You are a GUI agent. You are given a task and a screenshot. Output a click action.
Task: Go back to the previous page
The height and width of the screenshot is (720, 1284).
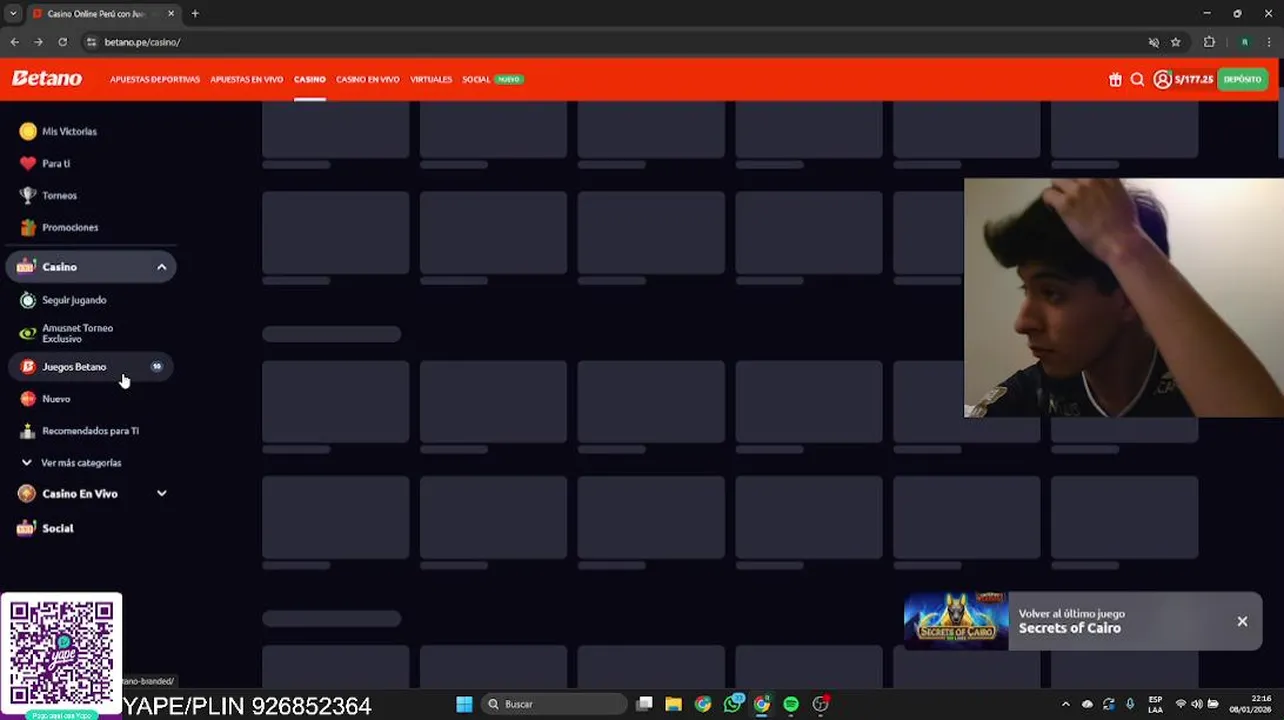(x=14, y=42)
